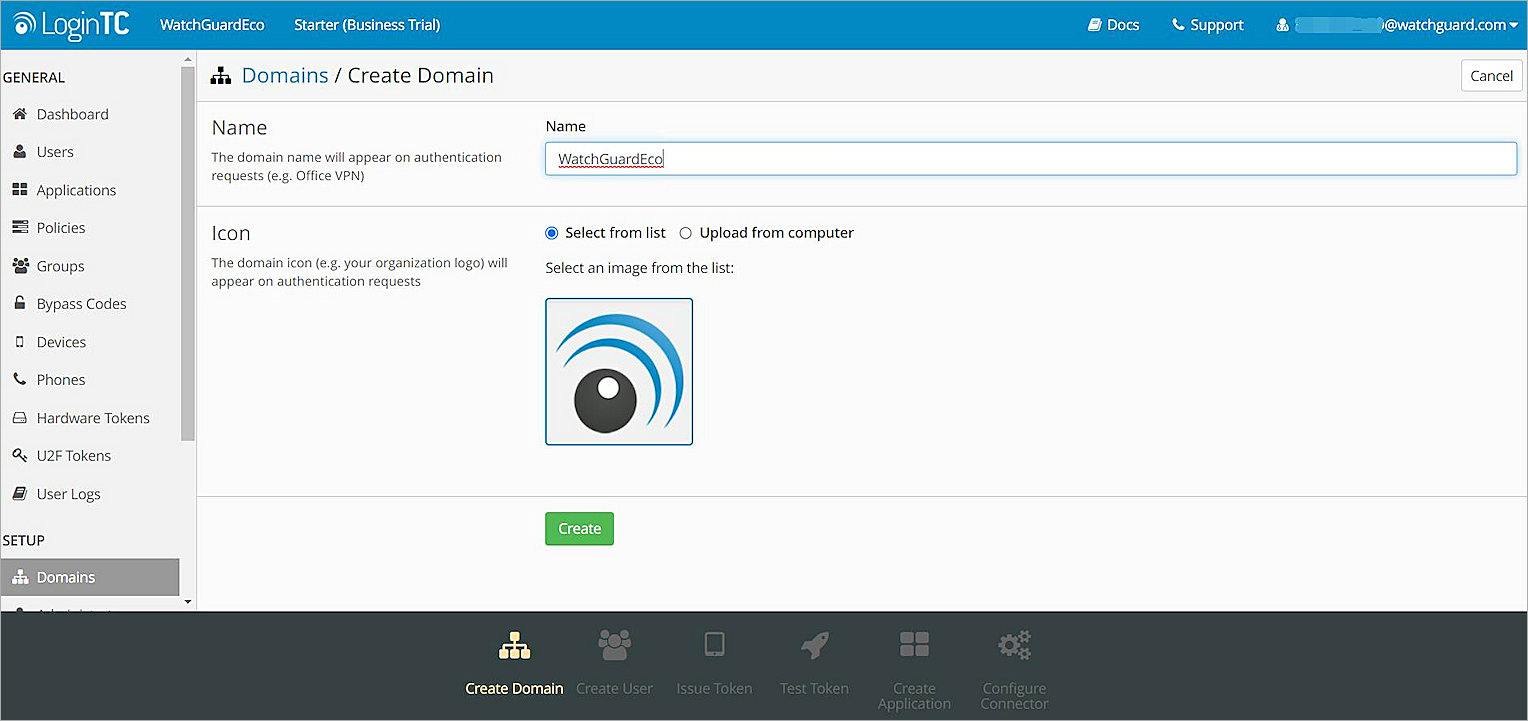Open the Hardware Tokens page
The height and width of the screenshot is (721, 1528).
coord(92,417)
